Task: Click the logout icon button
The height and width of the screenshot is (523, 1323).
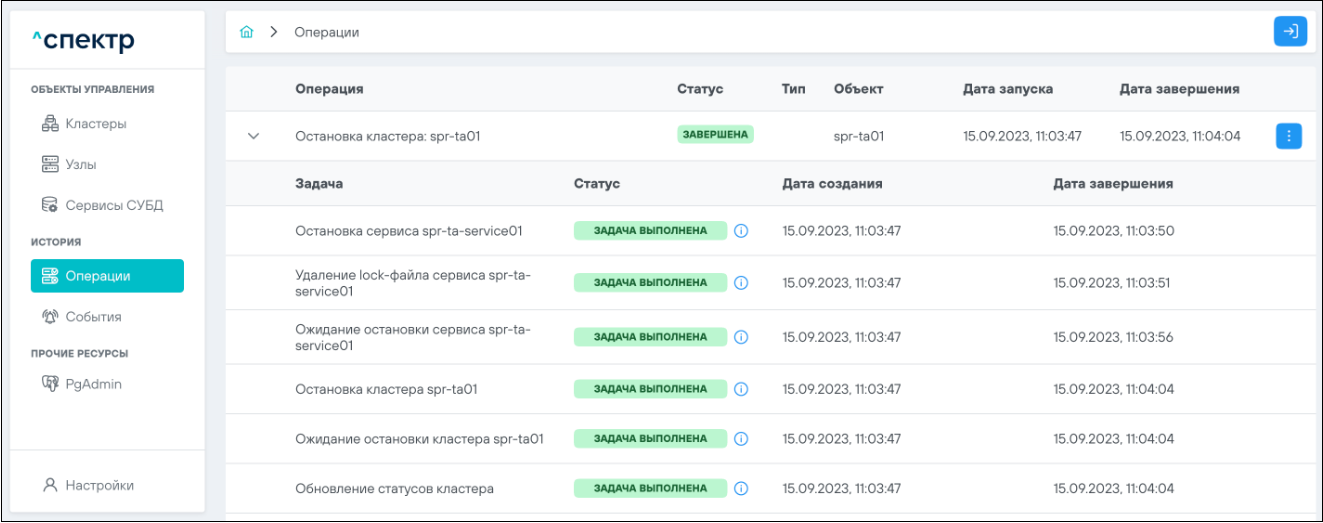Action: tap(1290, 32)
